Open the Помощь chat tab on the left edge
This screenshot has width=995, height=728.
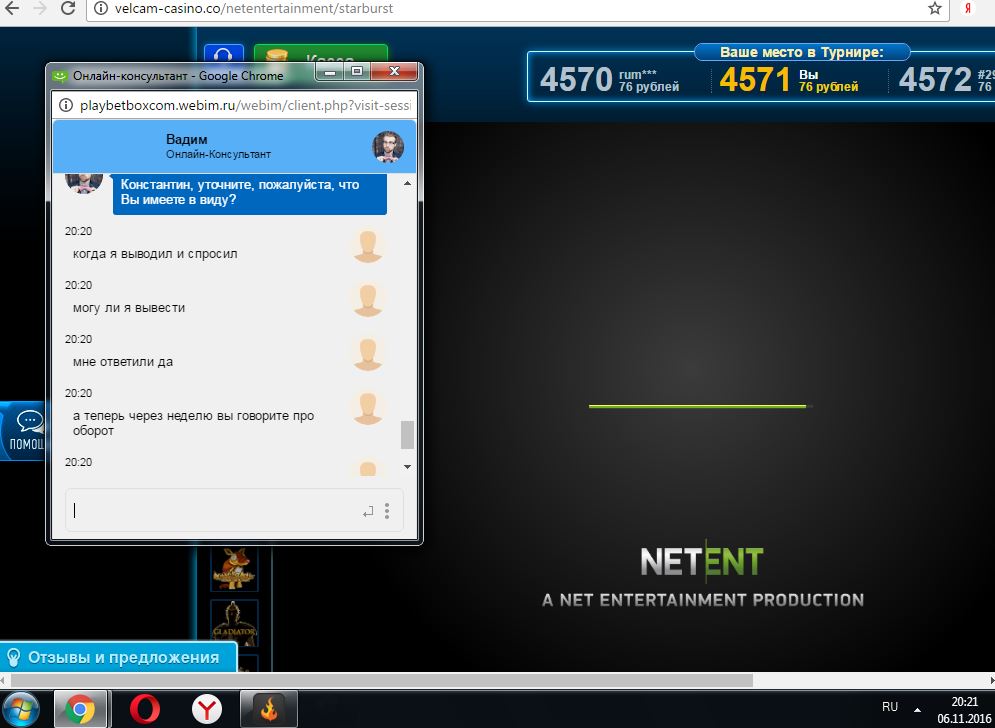coord(22,431)
